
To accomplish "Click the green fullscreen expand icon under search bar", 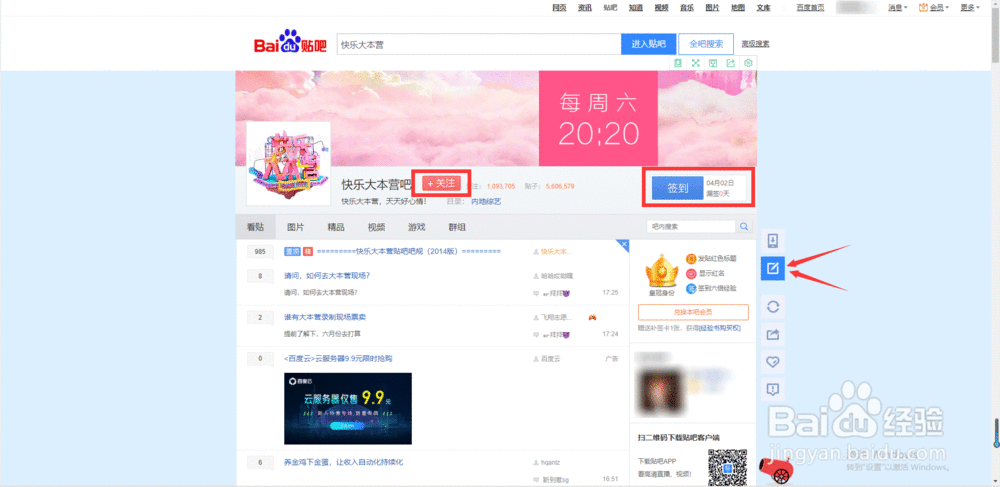I will coord(696,63).
